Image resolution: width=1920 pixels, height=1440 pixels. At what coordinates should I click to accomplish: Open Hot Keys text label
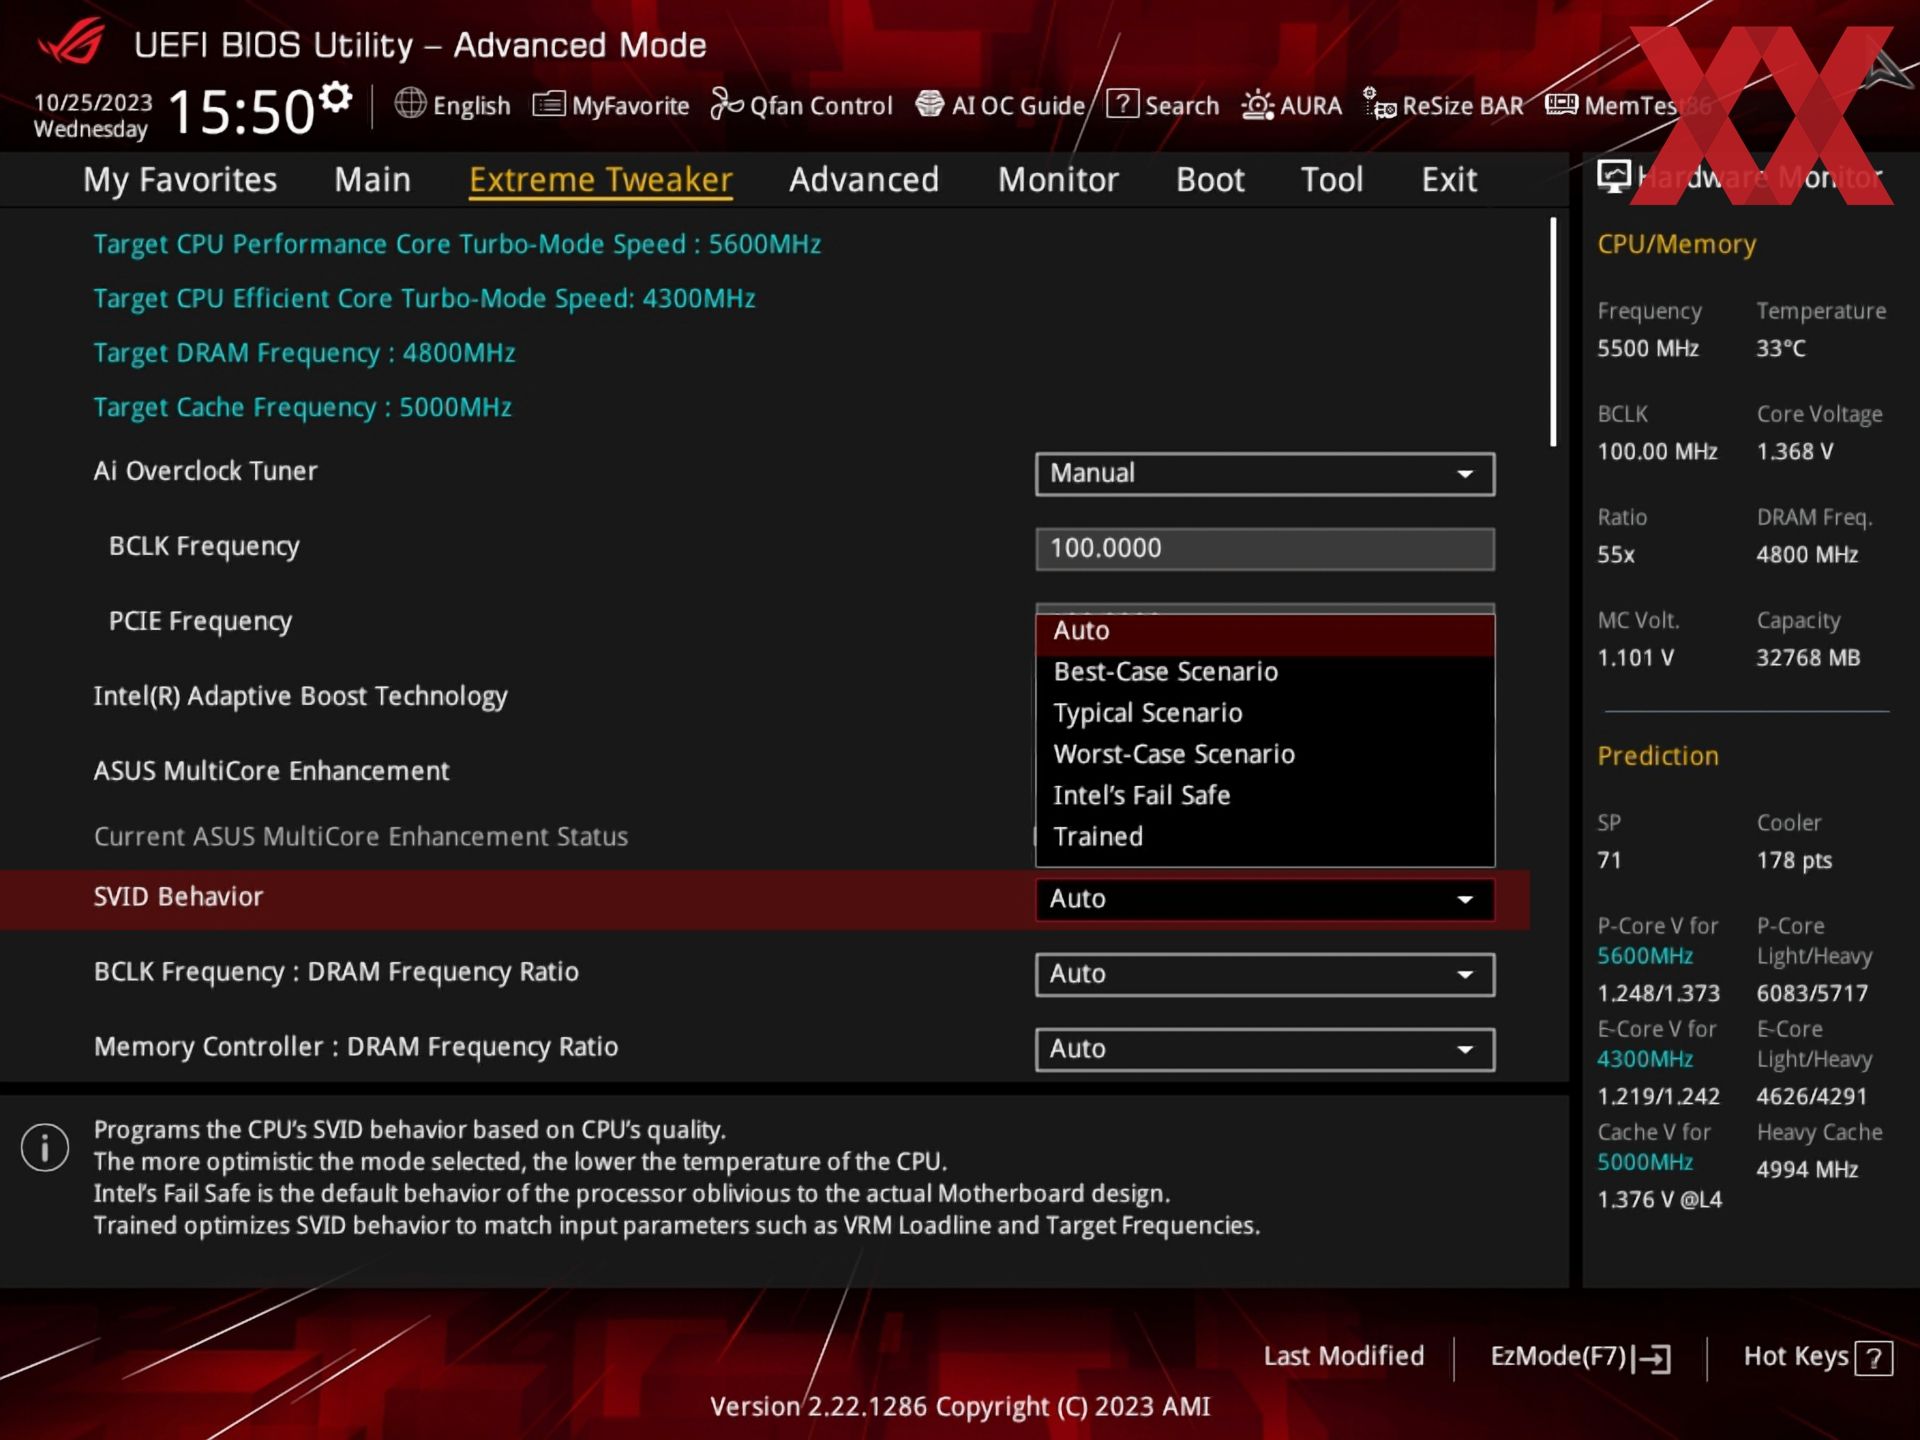[1796, 1357]
